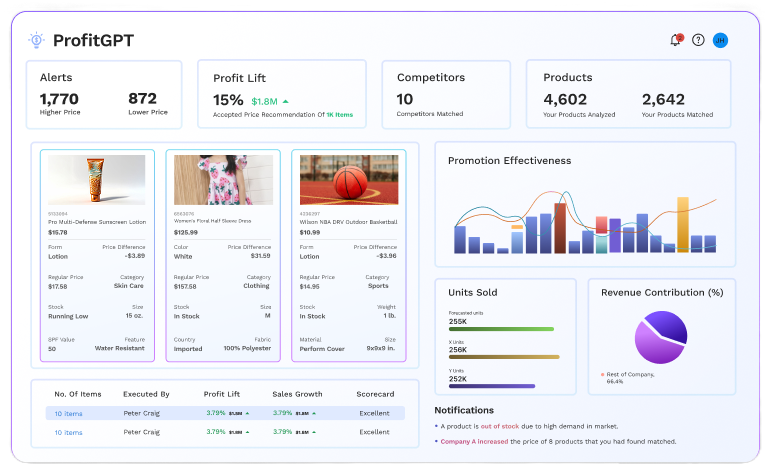Image resolution: width=769 pixels, height=464 pixels.
Task: Click the ProfitGPT lightbulb logo icon
Action: pos(37,40)
